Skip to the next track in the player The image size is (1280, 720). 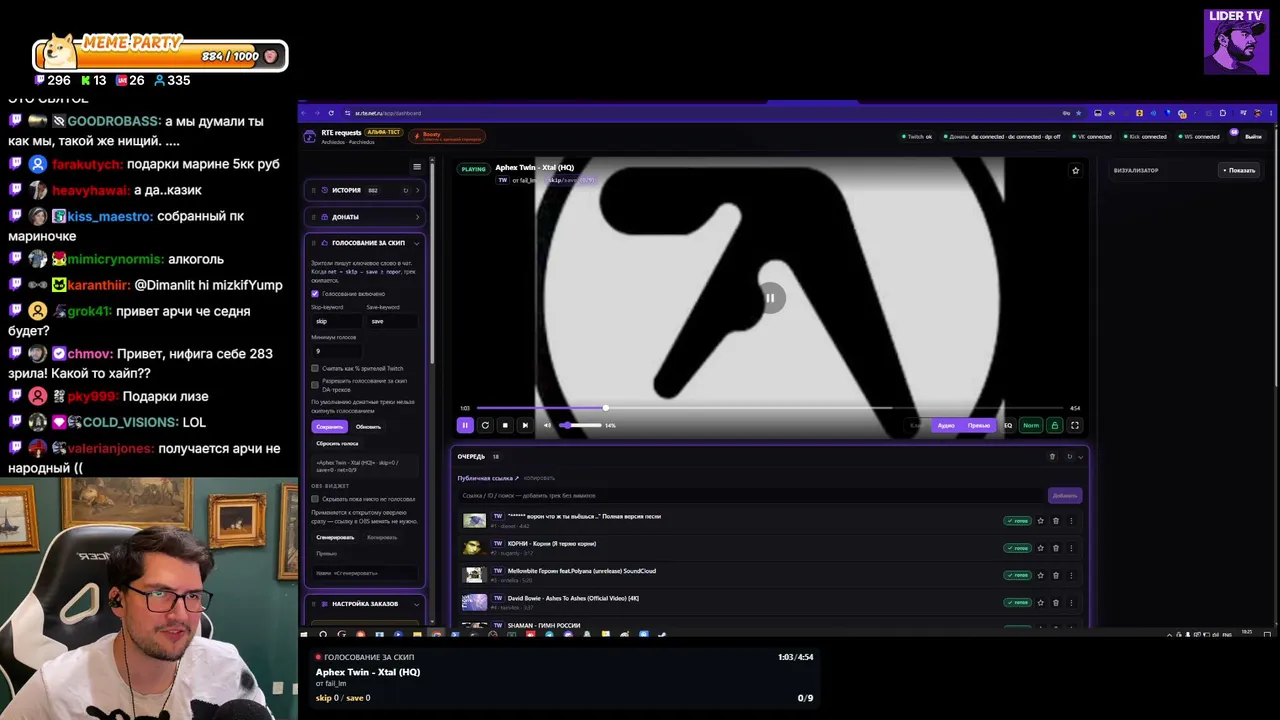525,425
